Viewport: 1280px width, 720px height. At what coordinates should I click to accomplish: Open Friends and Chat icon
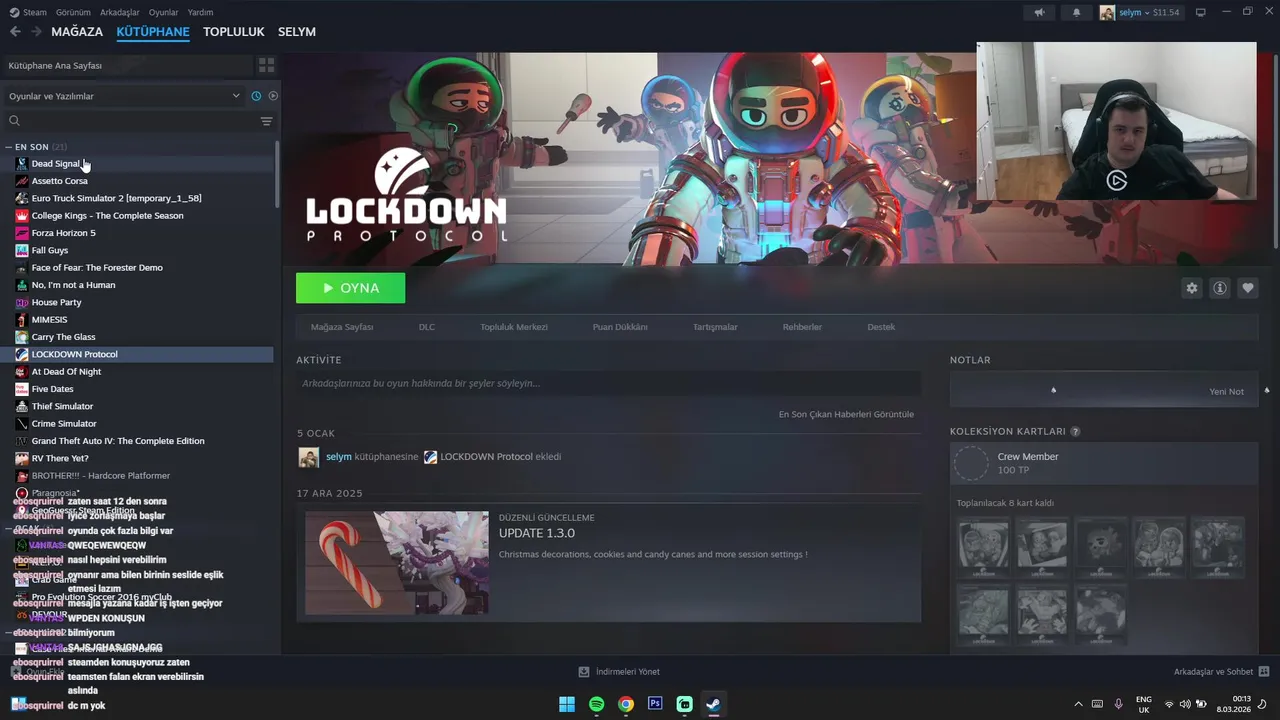[x=1264, y=672]
